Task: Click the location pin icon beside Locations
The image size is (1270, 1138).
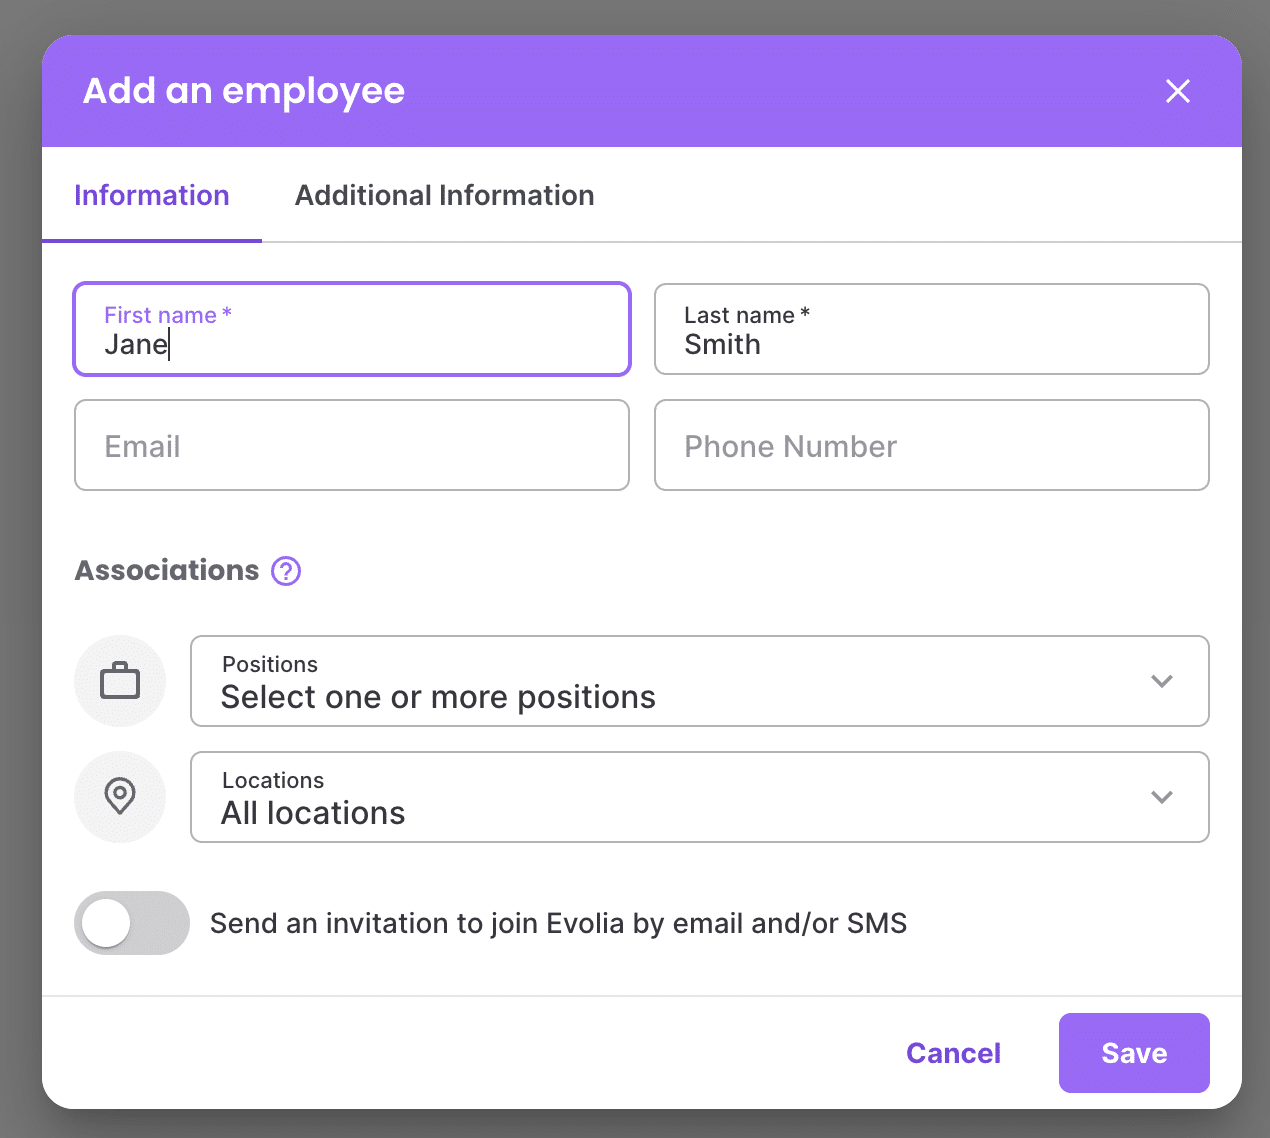Action: (120, 797)
